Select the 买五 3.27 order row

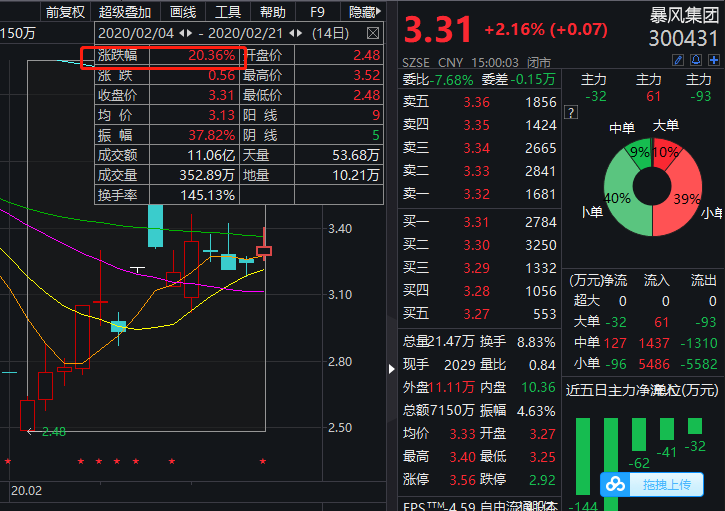[x=479, y=314]
